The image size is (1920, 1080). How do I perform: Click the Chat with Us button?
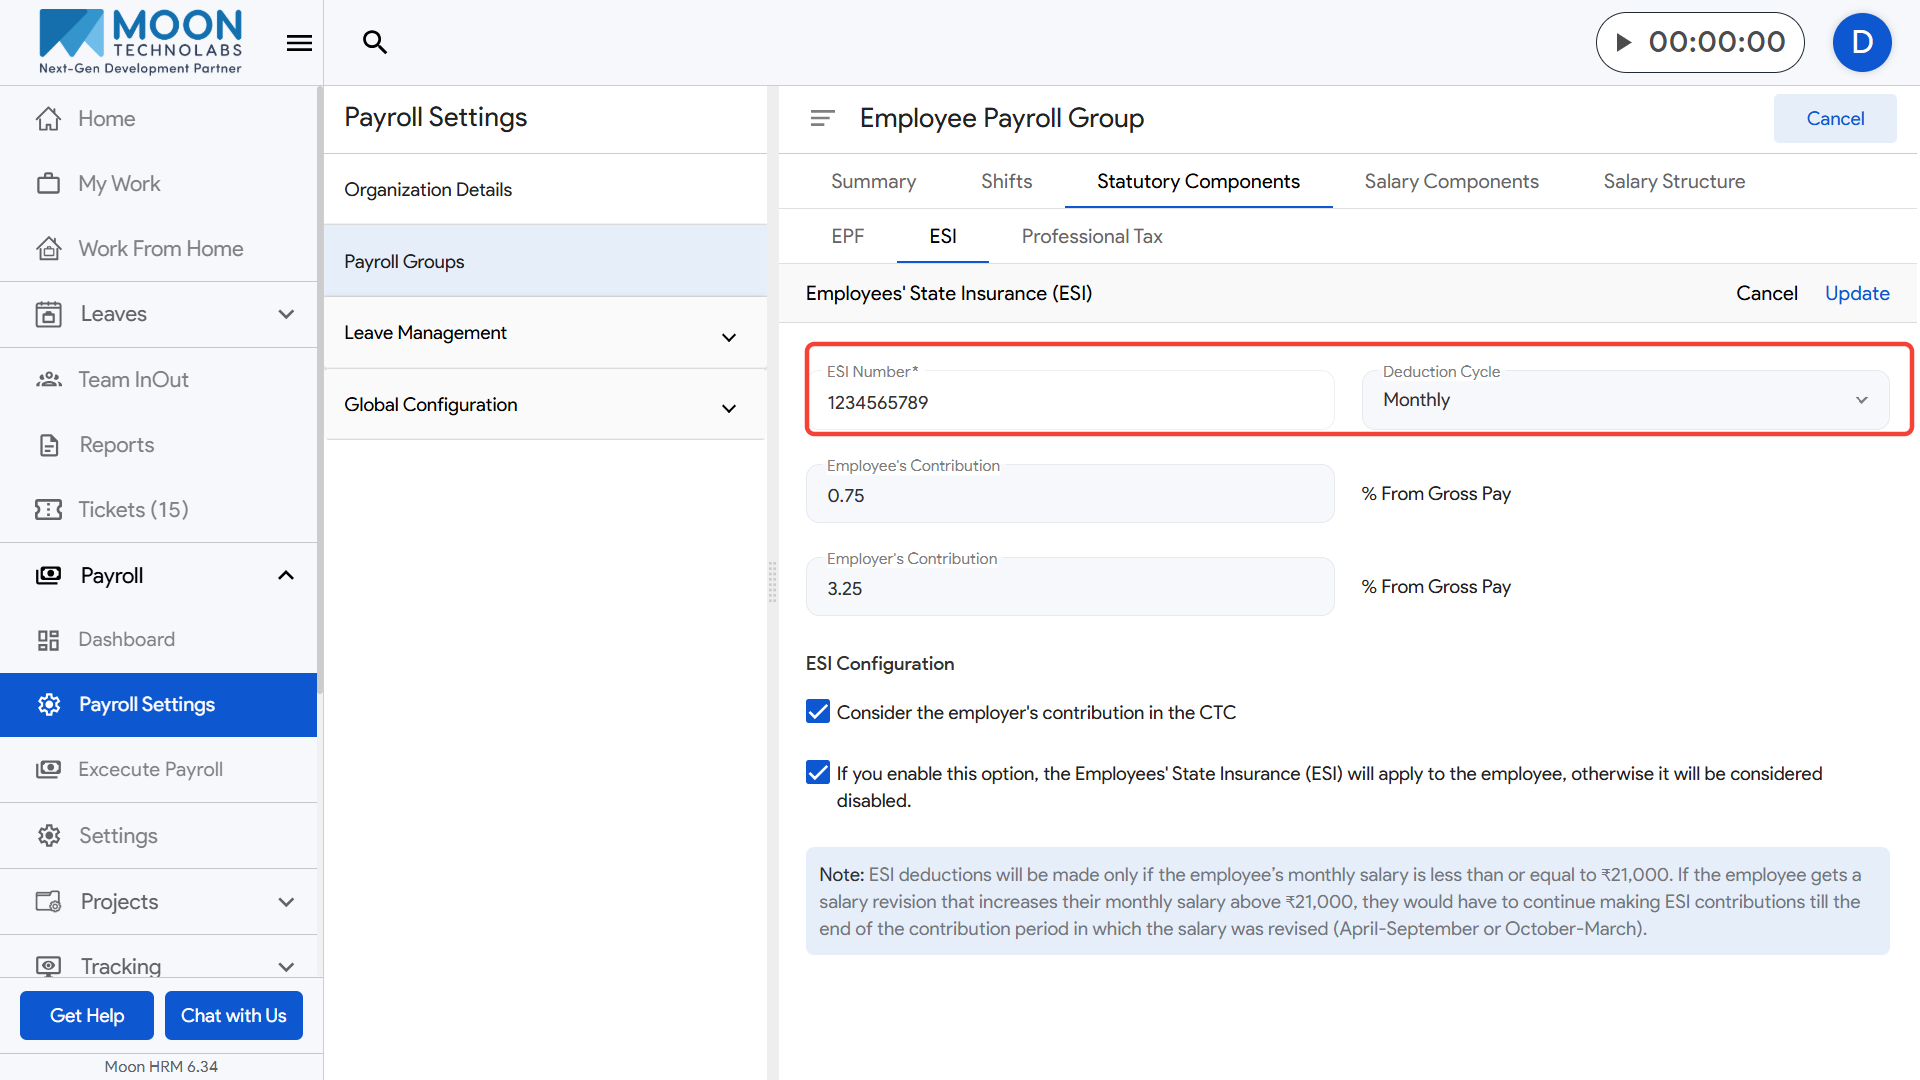click(x=234, y=1015)
